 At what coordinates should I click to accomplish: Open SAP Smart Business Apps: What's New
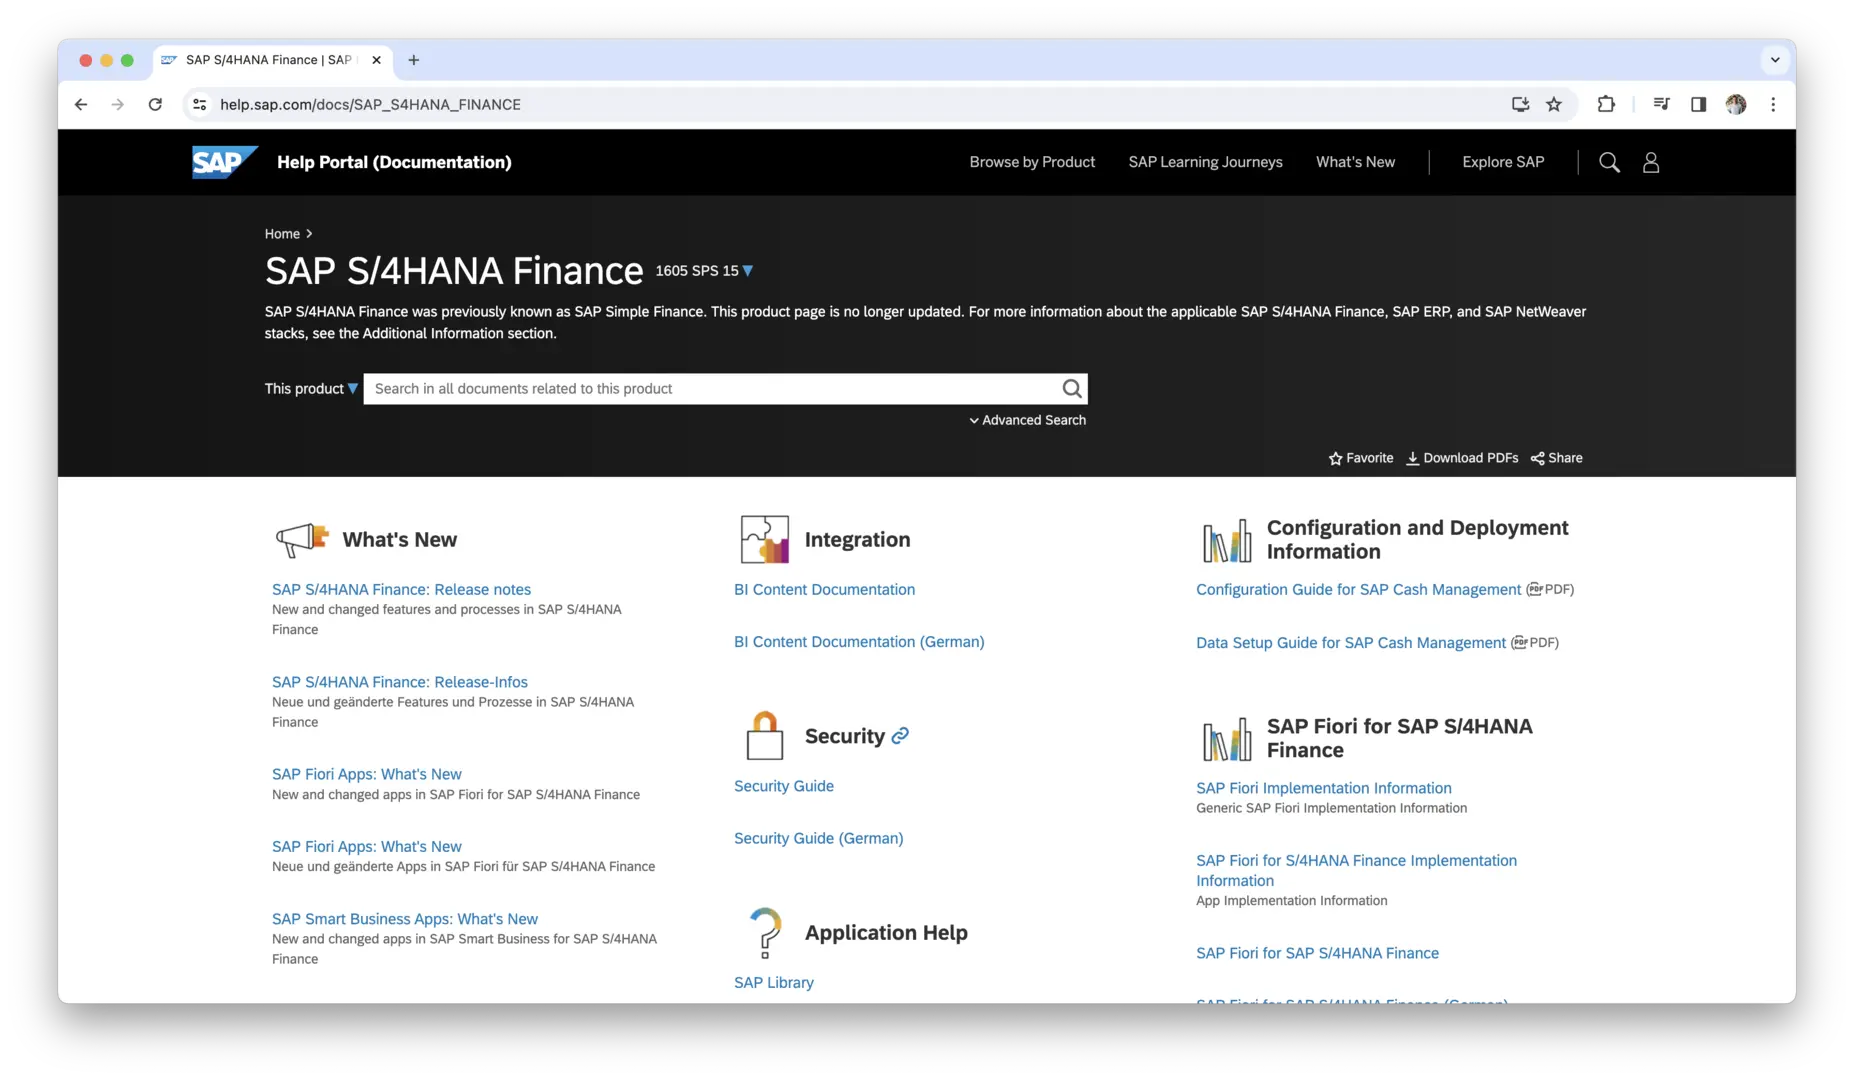pos(405,919)
